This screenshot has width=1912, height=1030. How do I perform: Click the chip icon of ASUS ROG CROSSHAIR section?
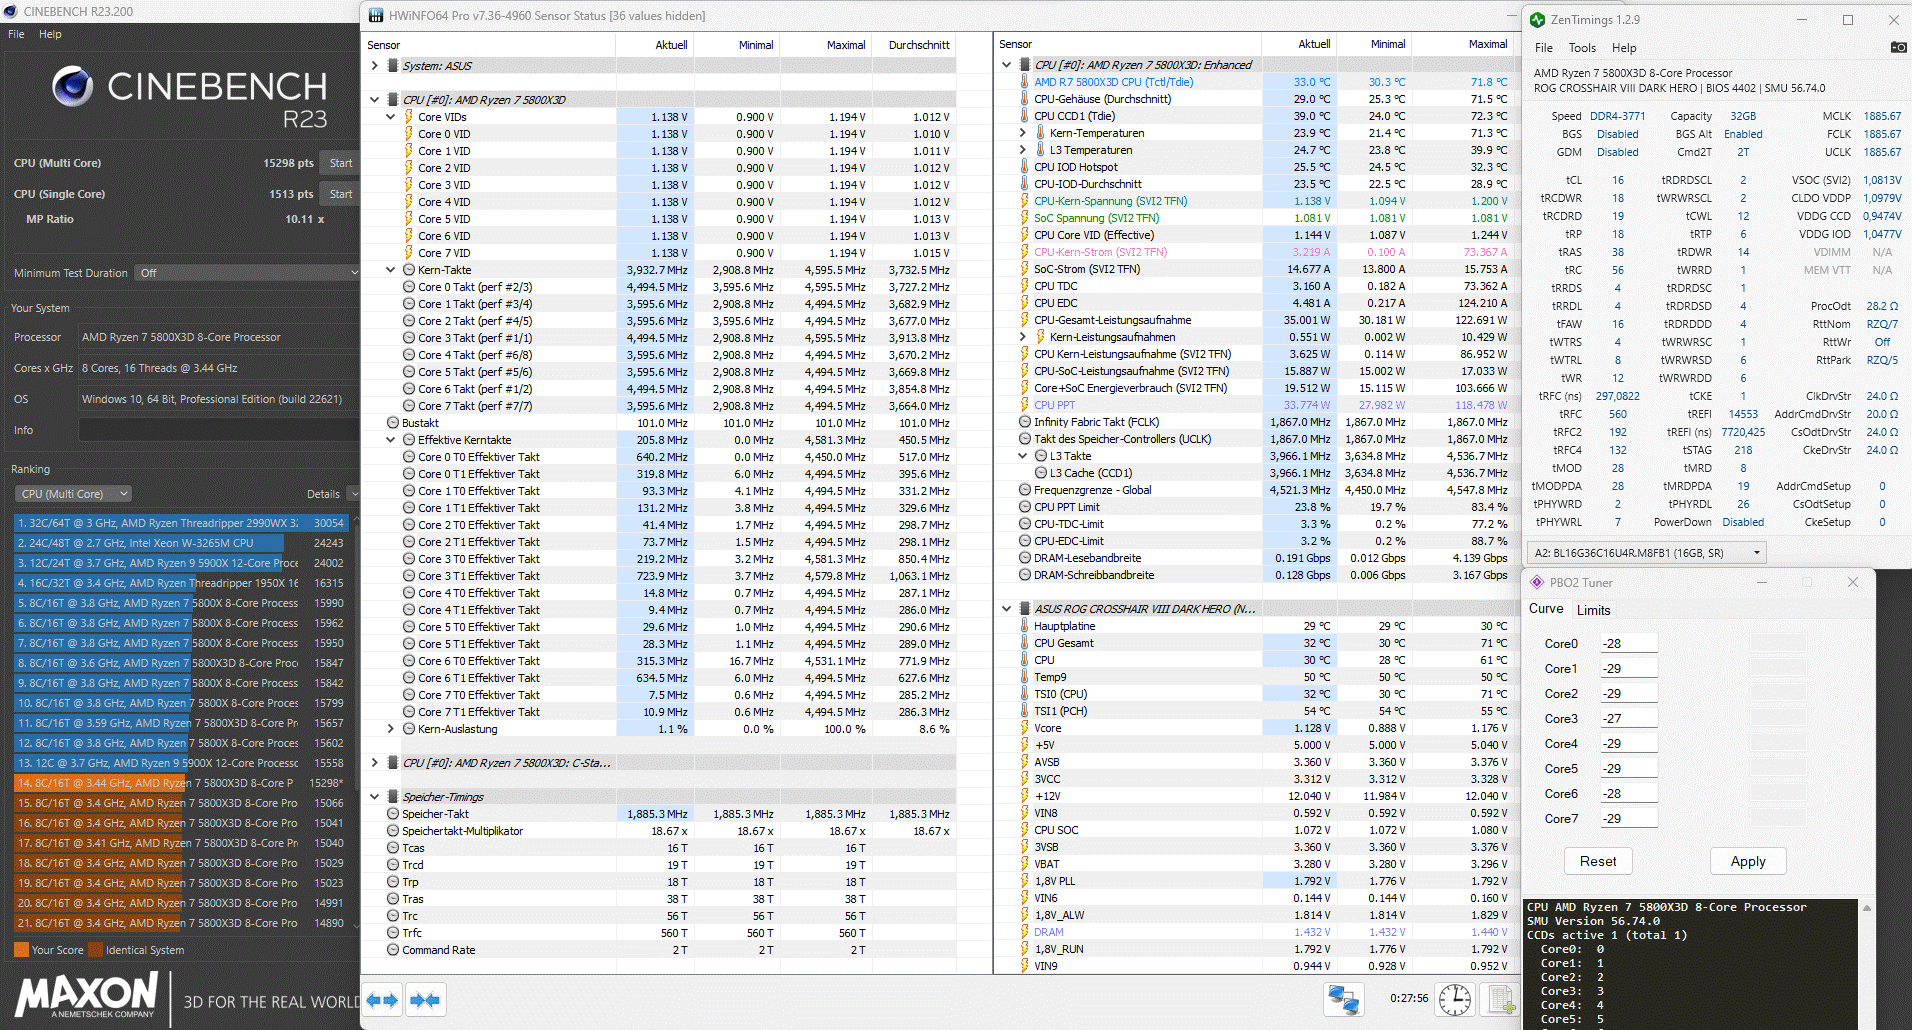point(1025,609)
